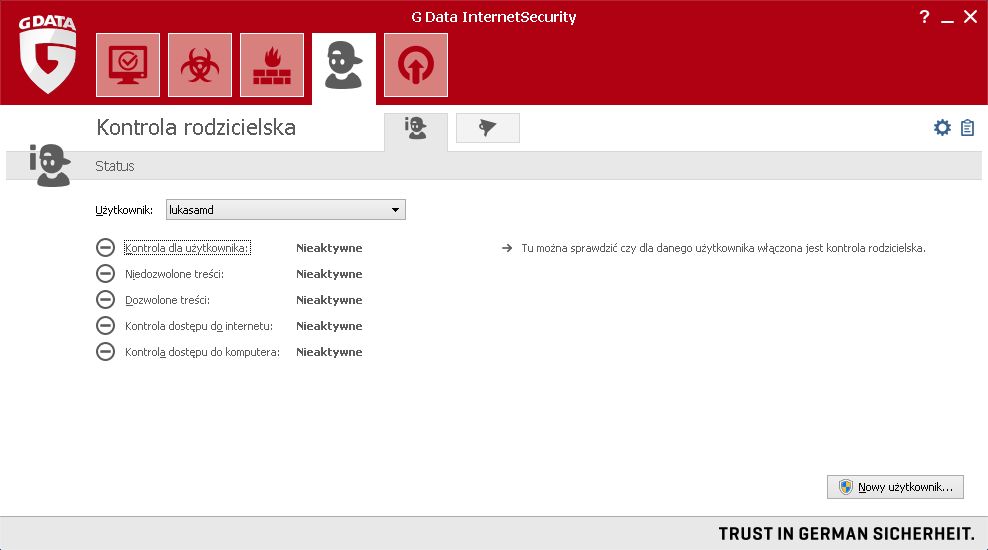Click the hint text about parental control

coord(723,248)
